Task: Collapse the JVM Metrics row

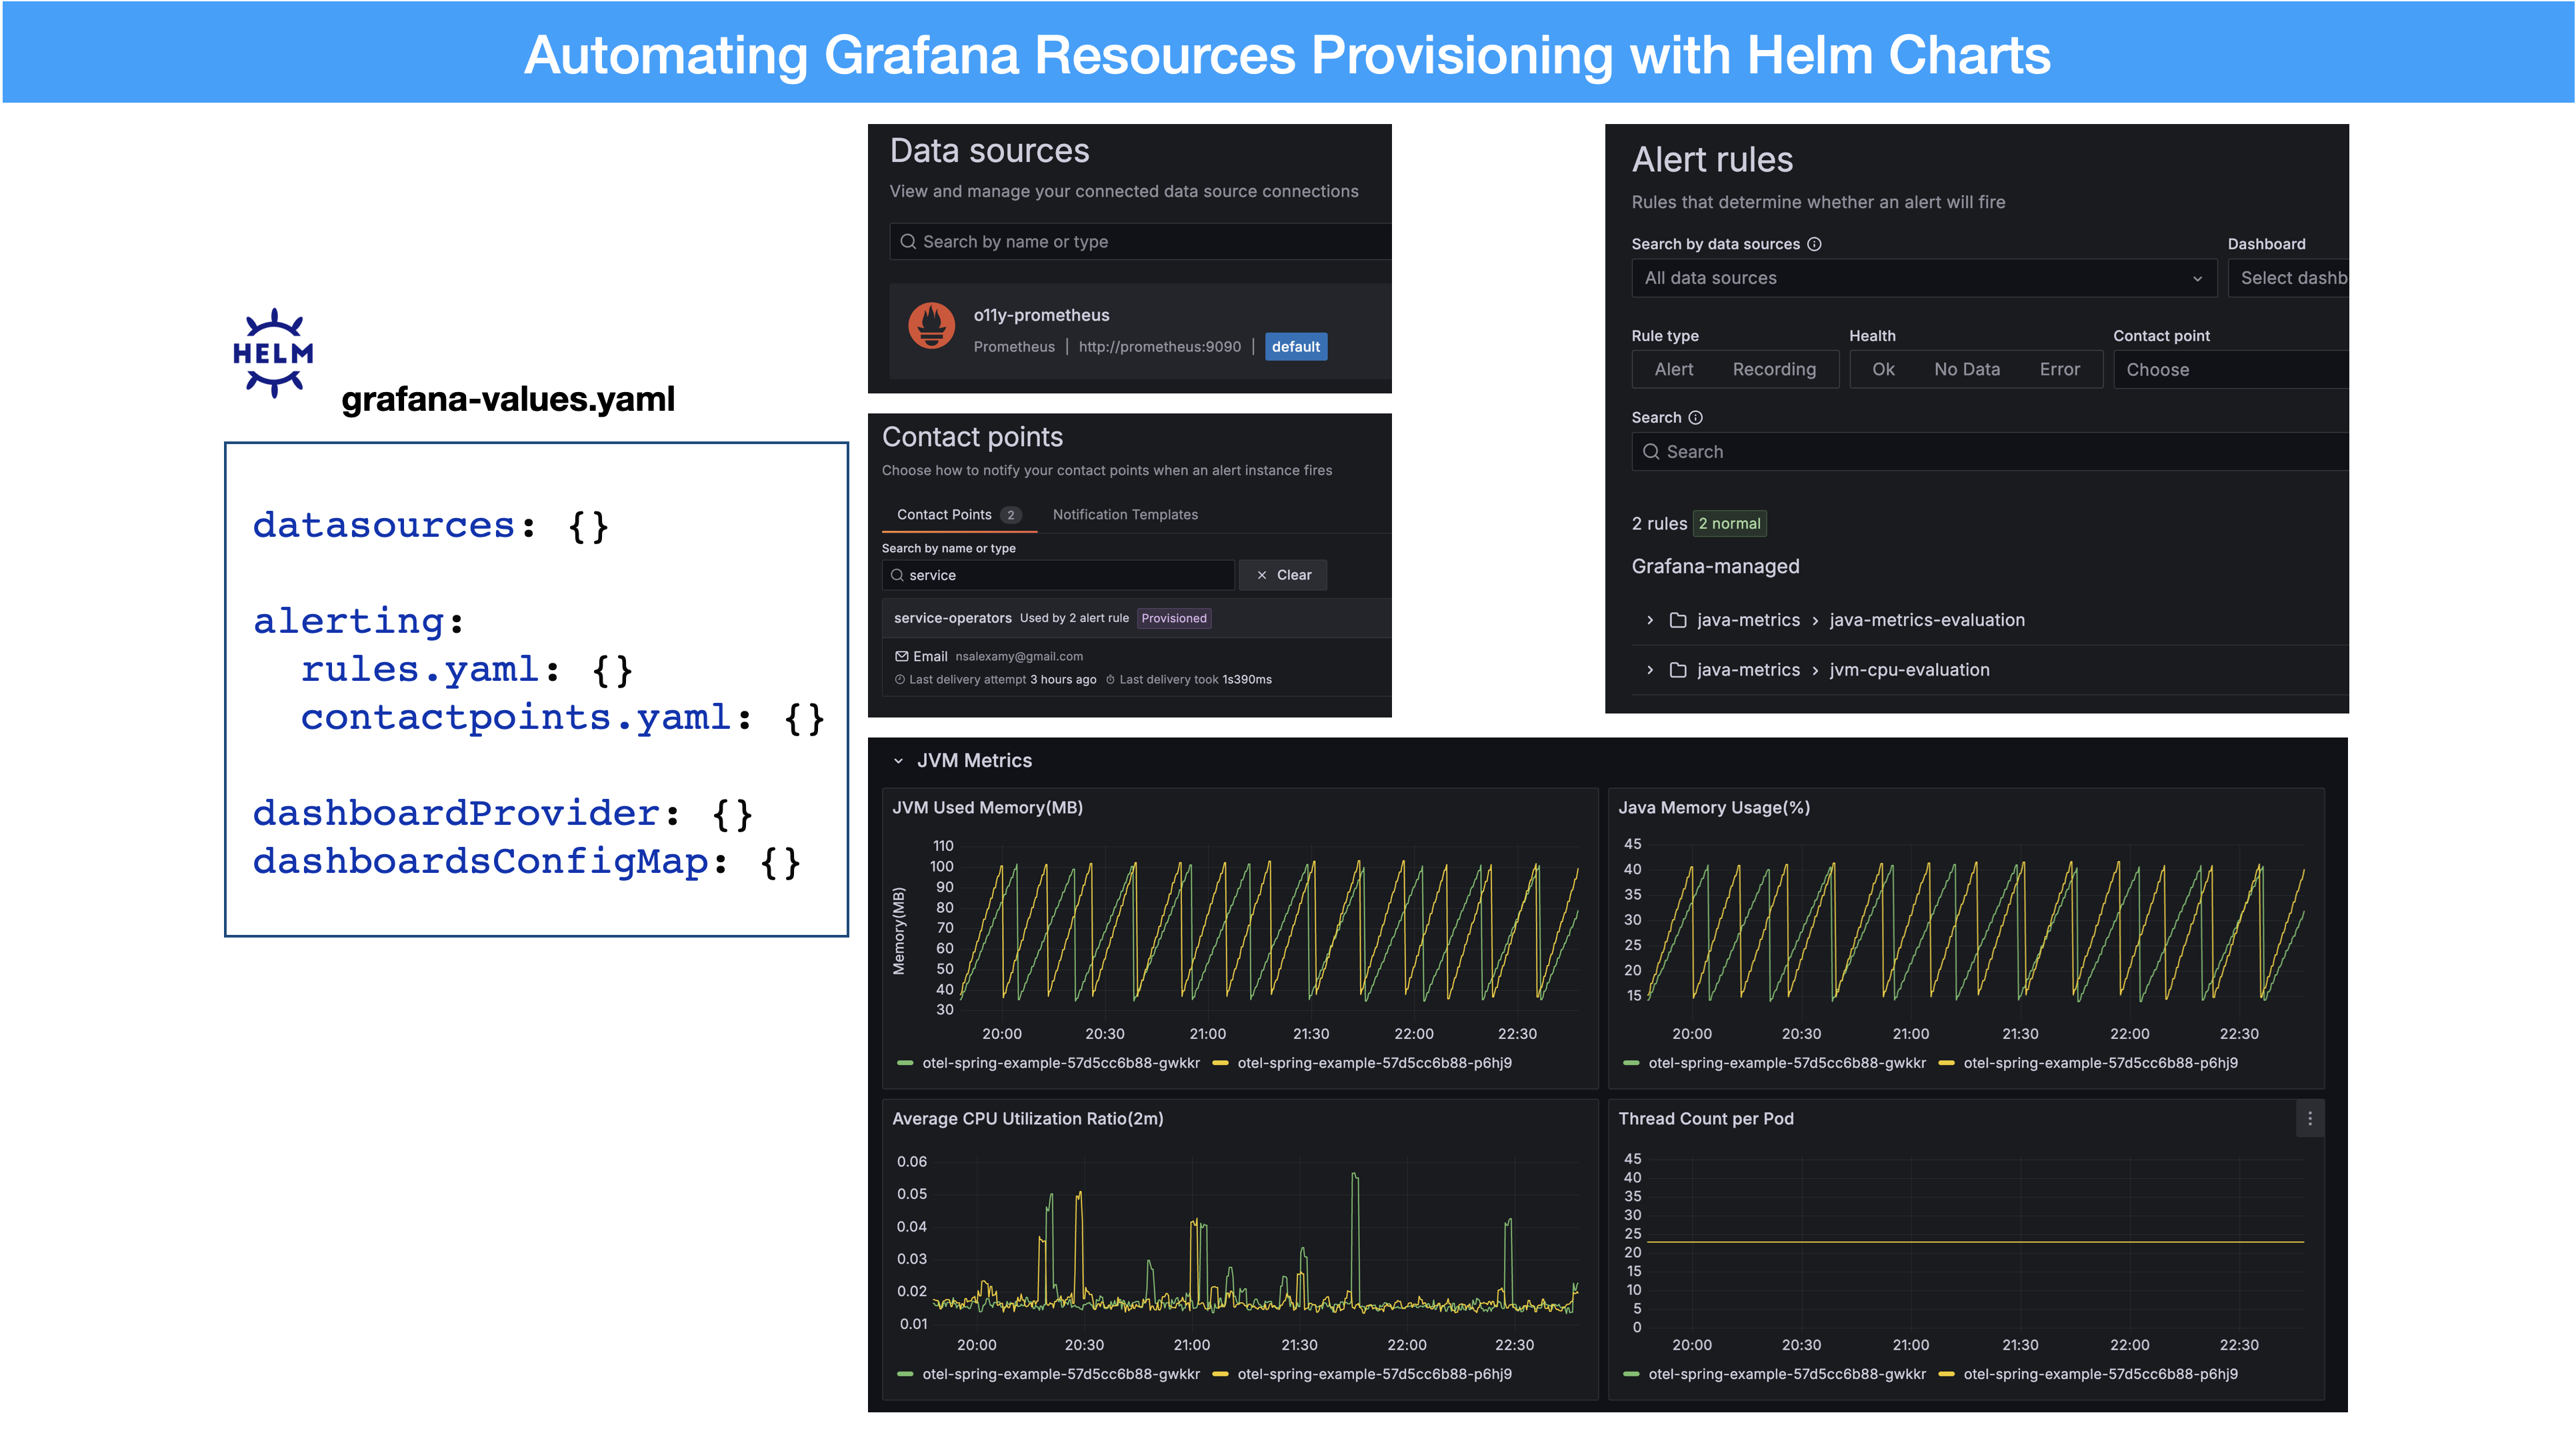Action: [x=898, y=761]
